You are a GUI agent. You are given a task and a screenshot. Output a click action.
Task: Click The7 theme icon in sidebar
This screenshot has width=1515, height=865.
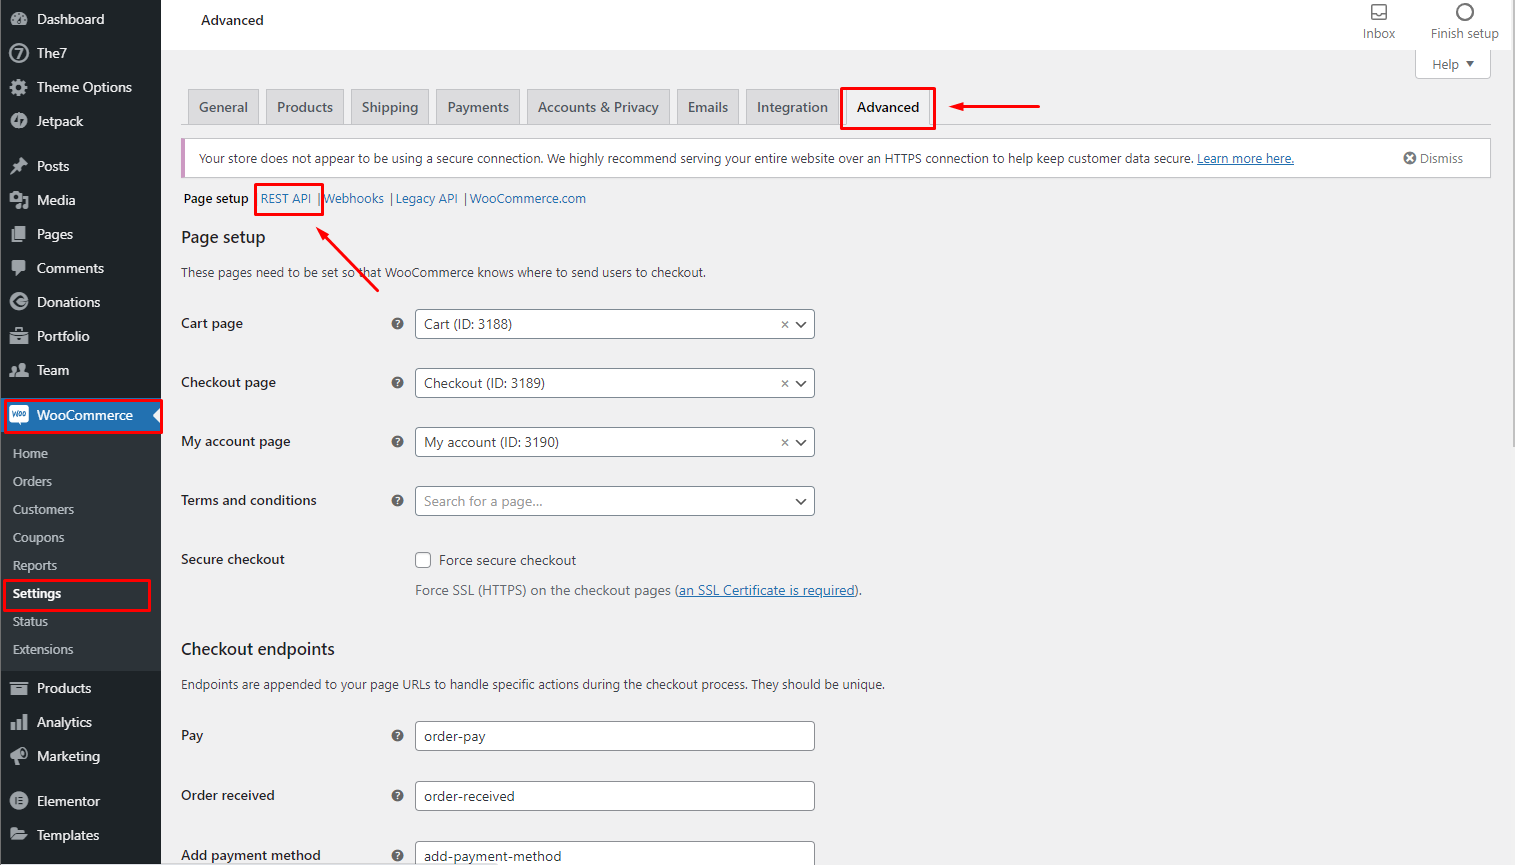[19, 53]
